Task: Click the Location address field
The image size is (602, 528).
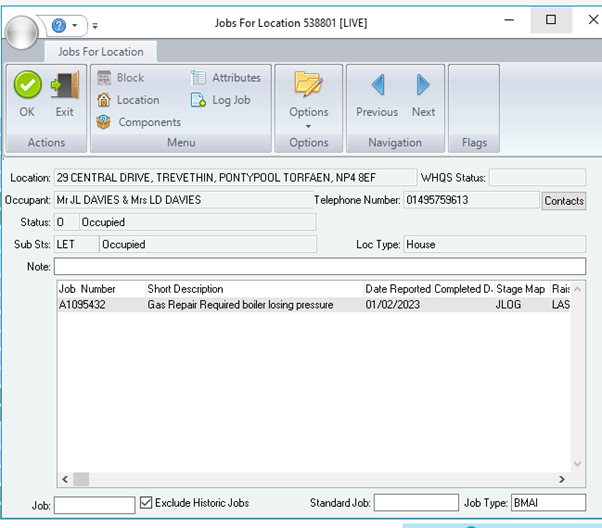Action: (x=235, y=178)
